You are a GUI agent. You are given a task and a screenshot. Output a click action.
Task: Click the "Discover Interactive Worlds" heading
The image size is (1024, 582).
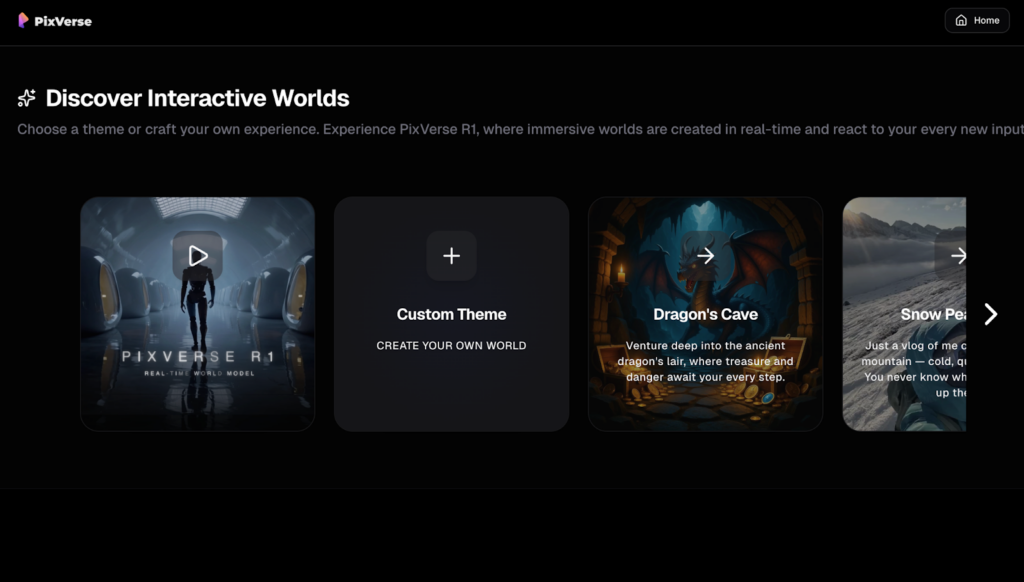[197, 98]
